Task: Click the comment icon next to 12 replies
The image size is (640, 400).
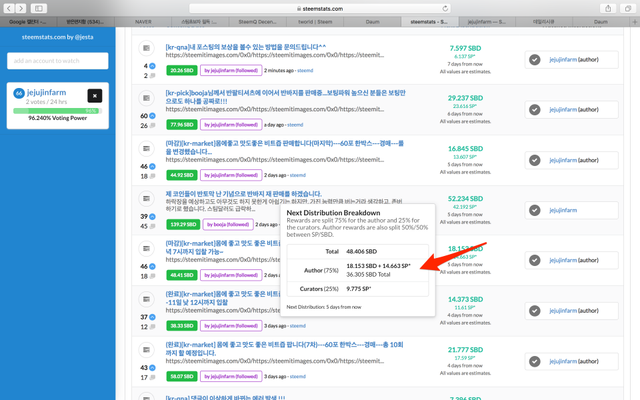Action: 152,327
